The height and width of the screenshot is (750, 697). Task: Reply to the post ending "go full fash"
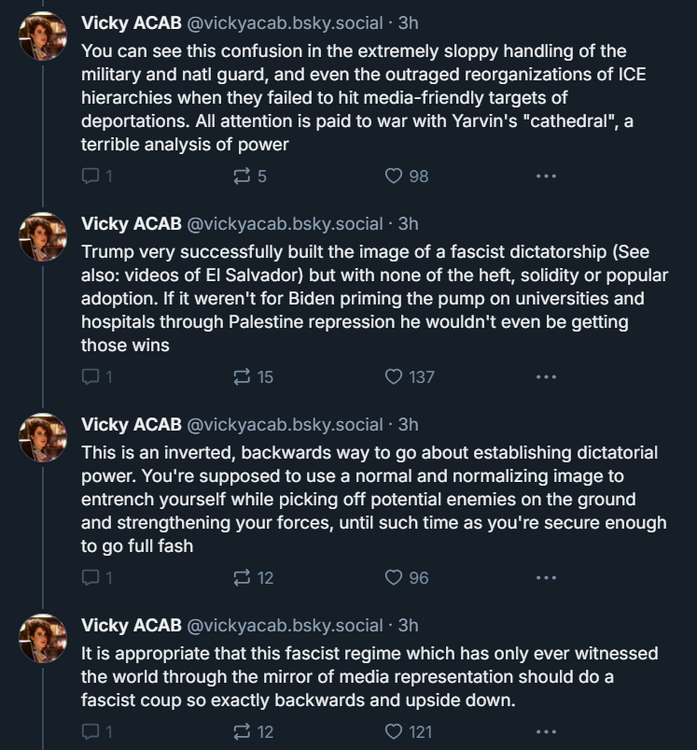pos(90,577)
